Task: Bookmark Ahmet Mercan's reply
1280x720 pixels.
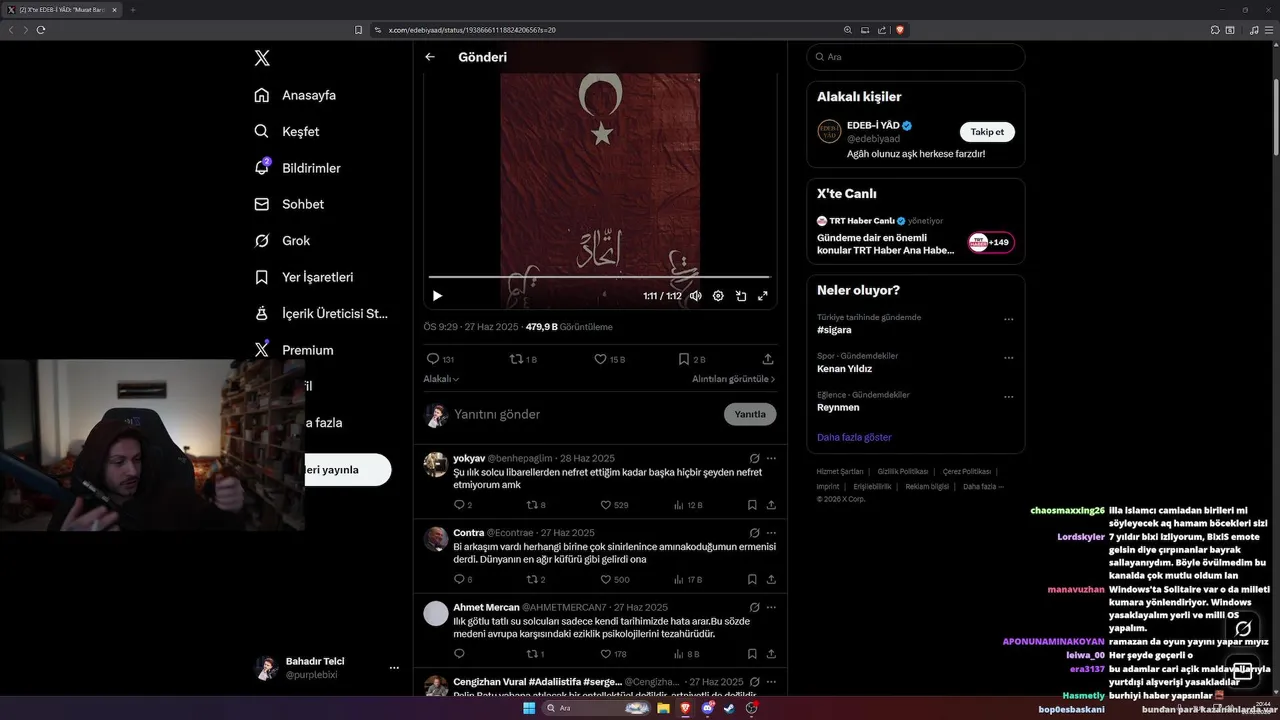Action: [x=752, y=654]
